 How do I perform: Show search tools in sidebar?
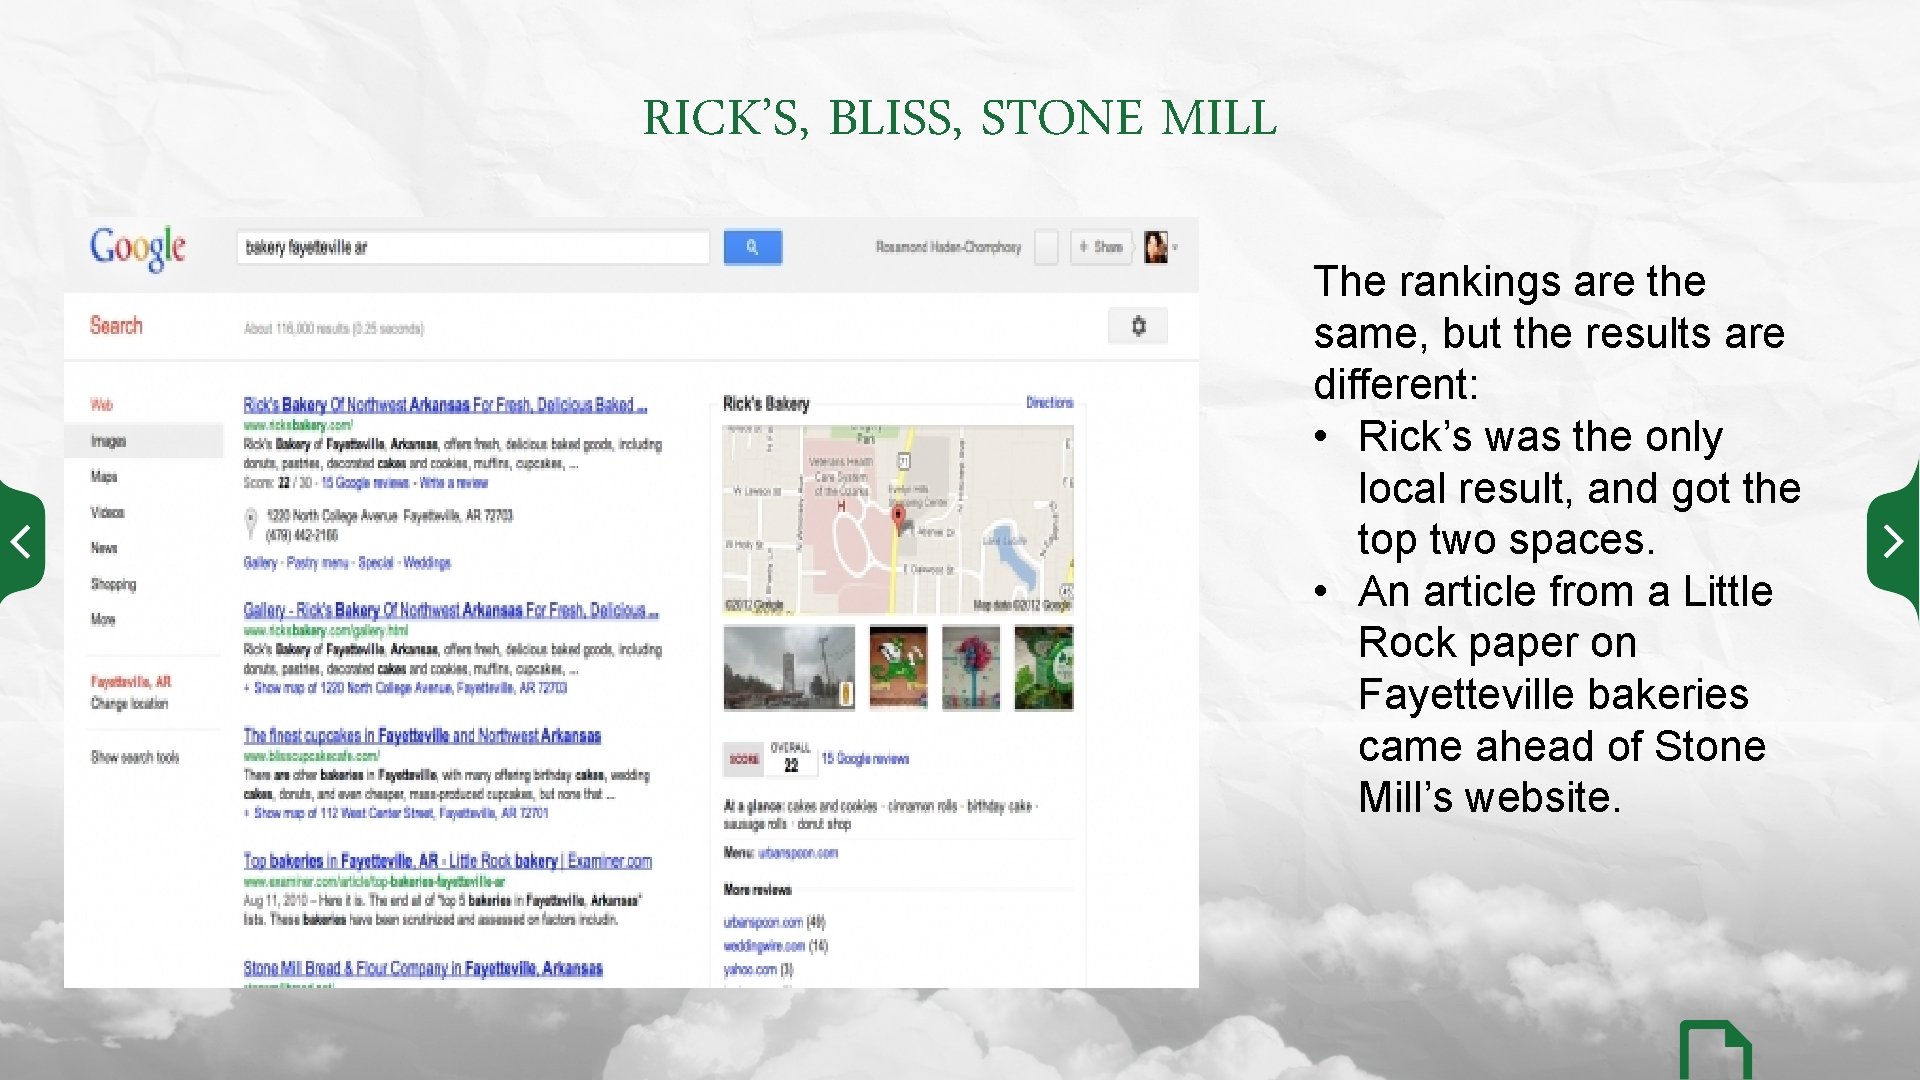click(135, 757)
